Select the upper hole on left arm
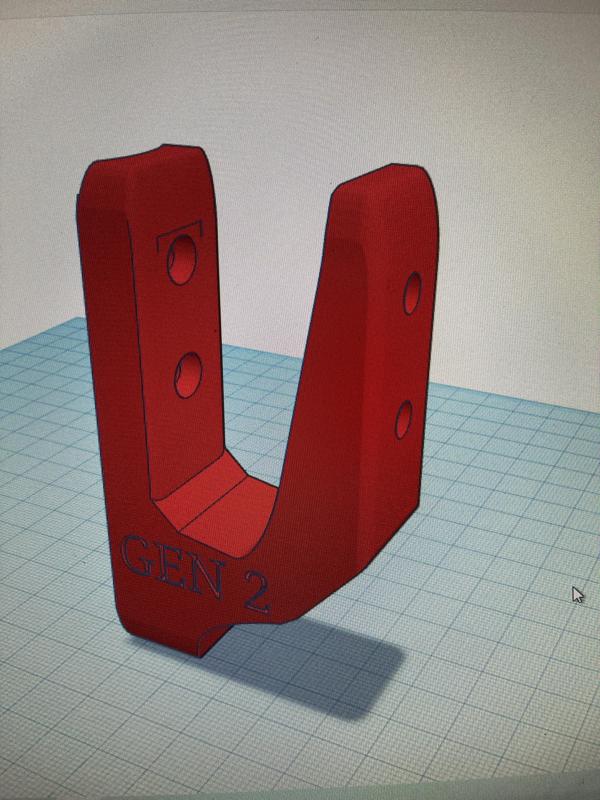600x800 pixels. (182, 259)
